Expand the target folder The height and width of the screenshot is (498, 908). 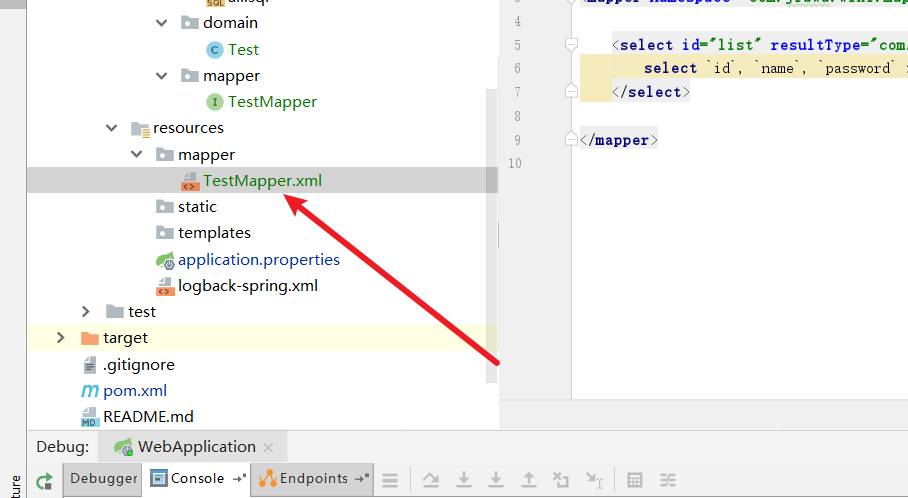(x=61, y=338)
